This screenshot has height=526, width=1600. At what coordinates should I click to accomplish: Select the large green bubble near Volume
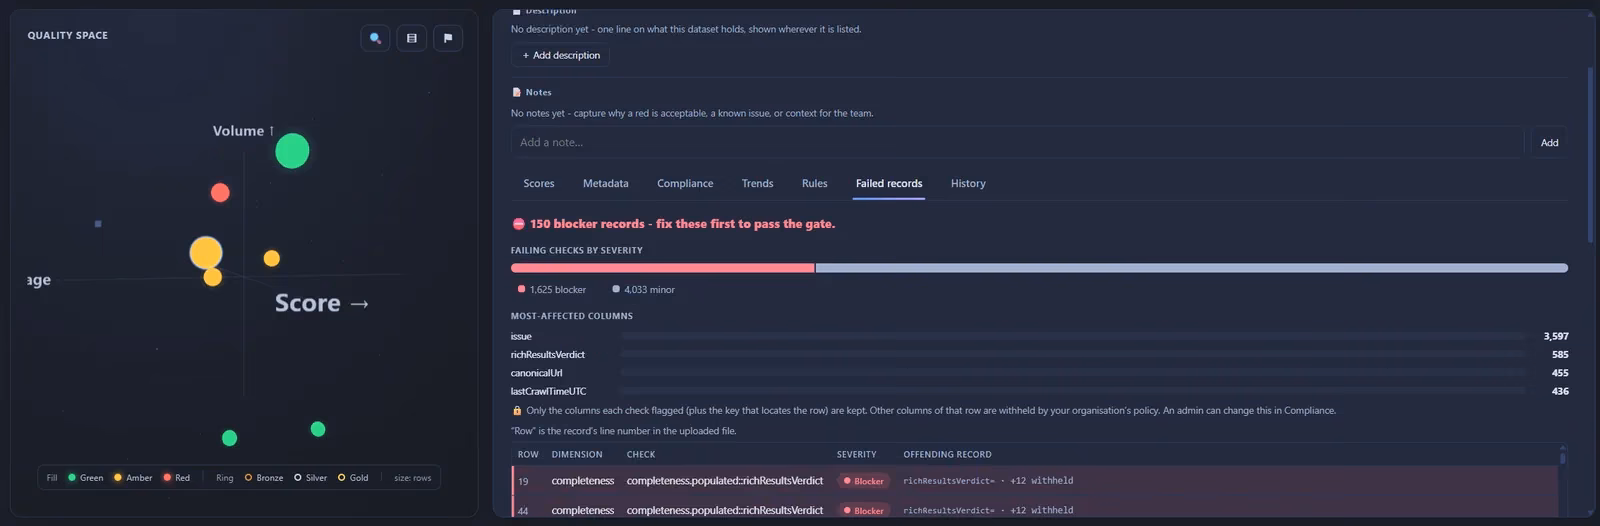[292, 151]
